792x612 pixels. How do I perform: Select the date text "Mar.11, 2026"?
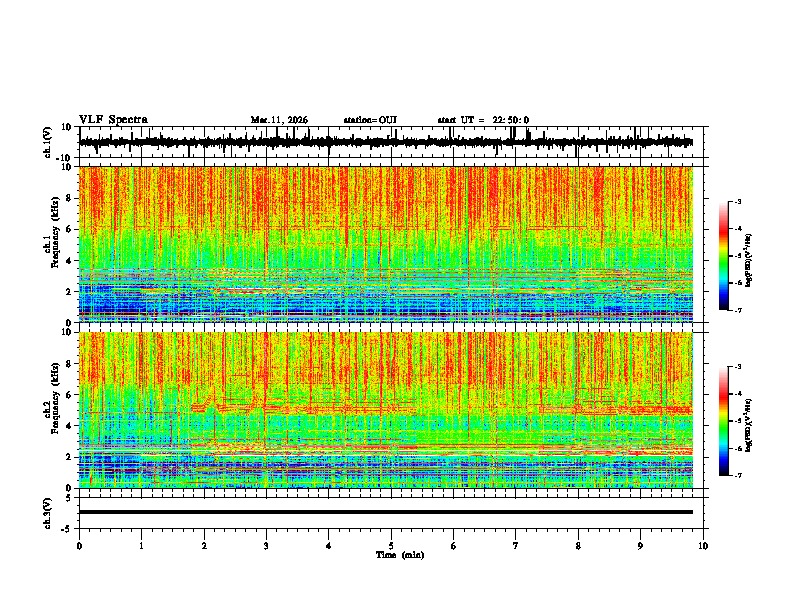point(279,120)
